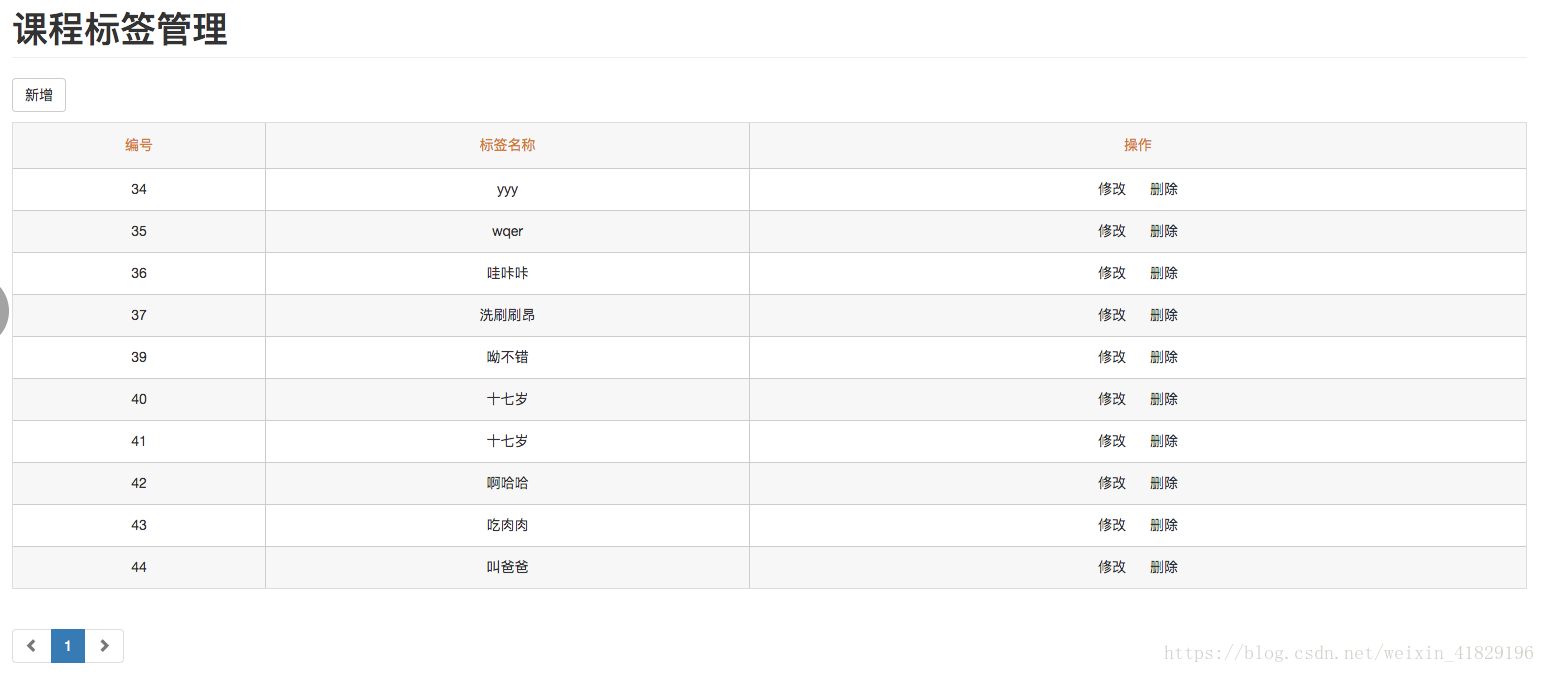This screenshot has height=673, width=1545.
Task: Click the tag name 洗刷刷昂
Action: tap(507, 315)
